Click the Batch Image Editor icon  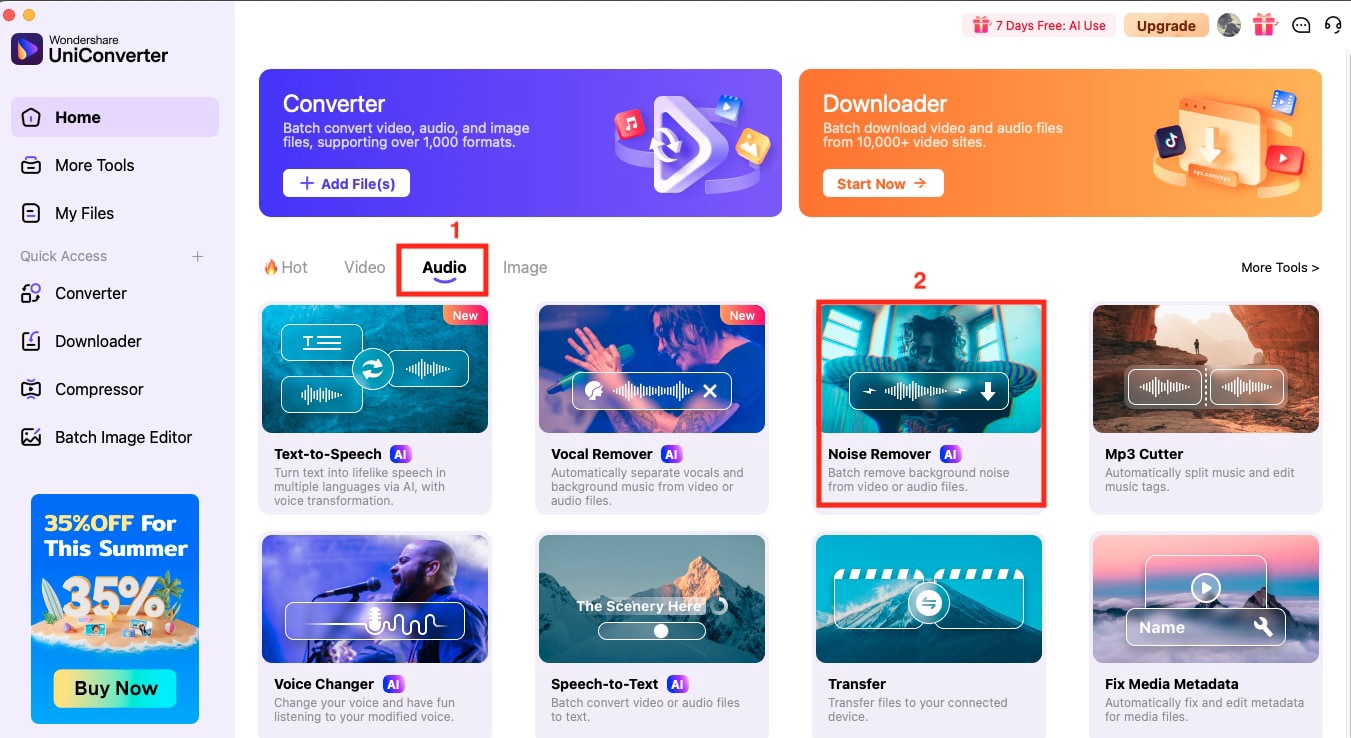31,437
